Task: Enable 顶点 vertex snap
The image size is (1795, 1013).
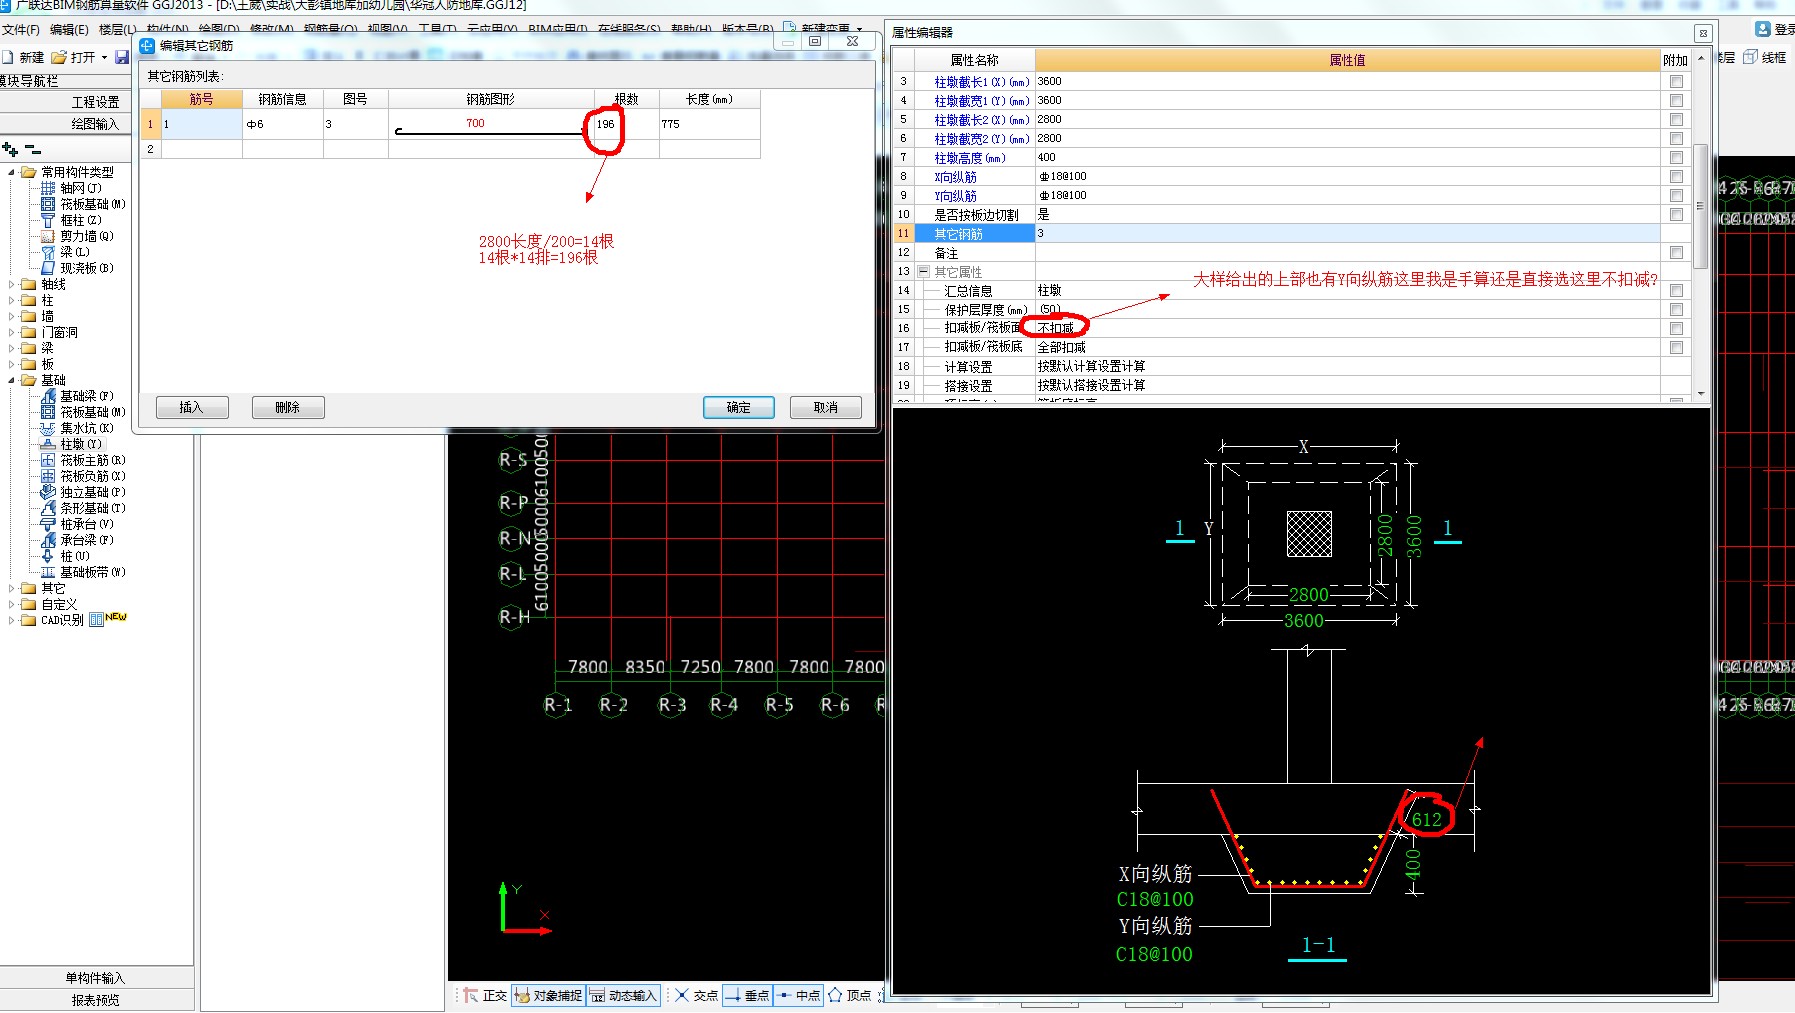Action: tap(849, 996)
